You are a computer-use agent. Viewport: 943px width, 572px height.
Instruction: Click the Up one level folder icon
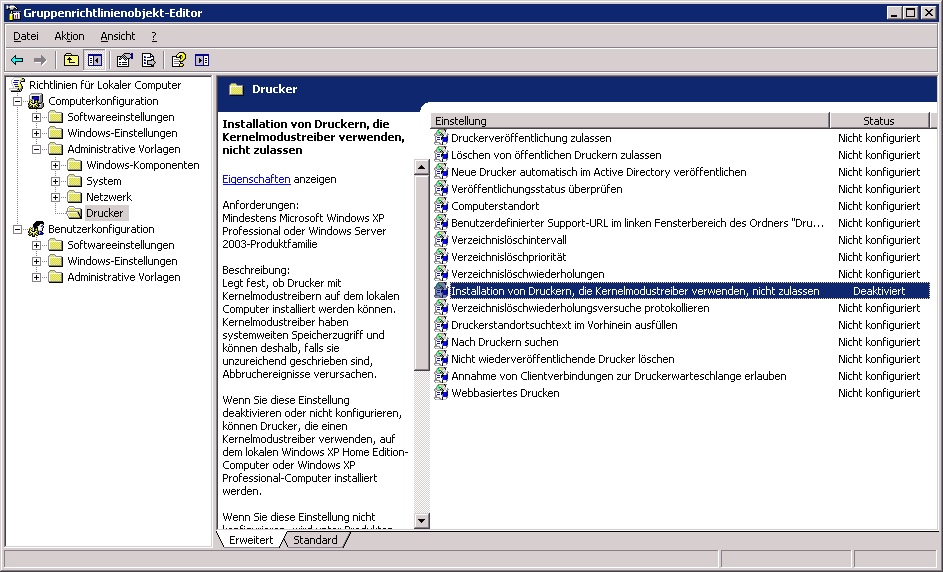click(71, 60)
